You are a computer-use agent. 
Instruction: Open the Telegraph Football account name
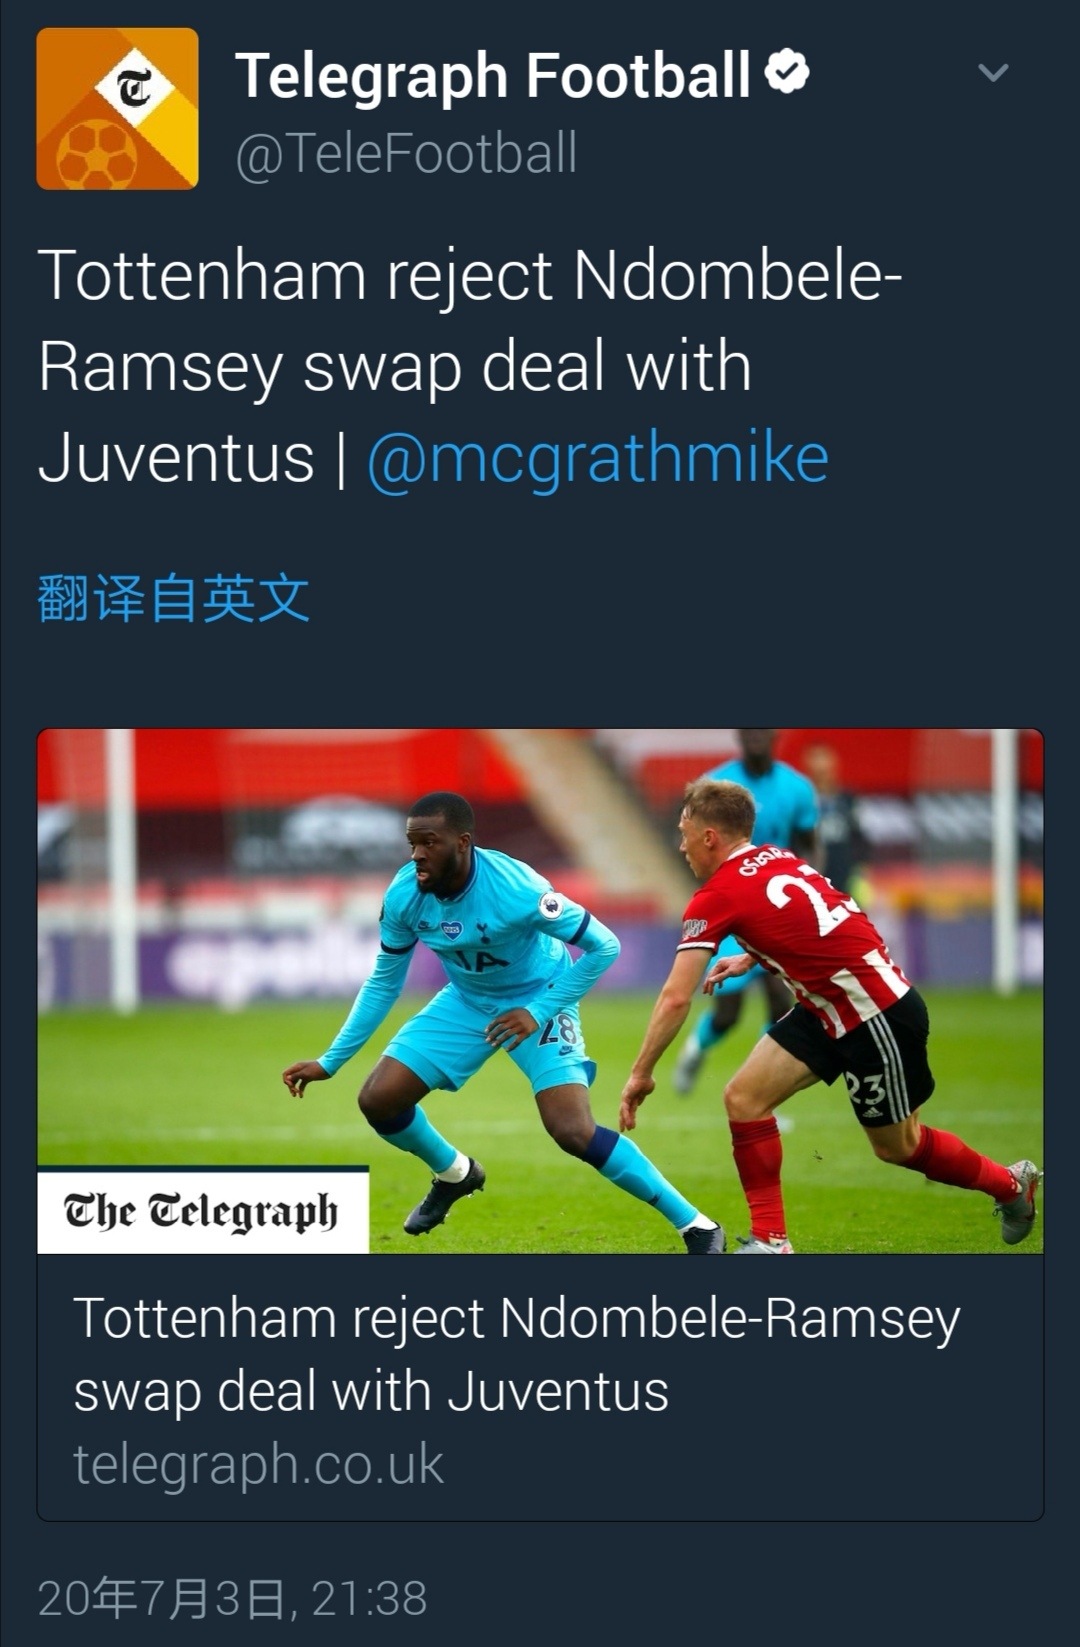click(x=493, y=76)
